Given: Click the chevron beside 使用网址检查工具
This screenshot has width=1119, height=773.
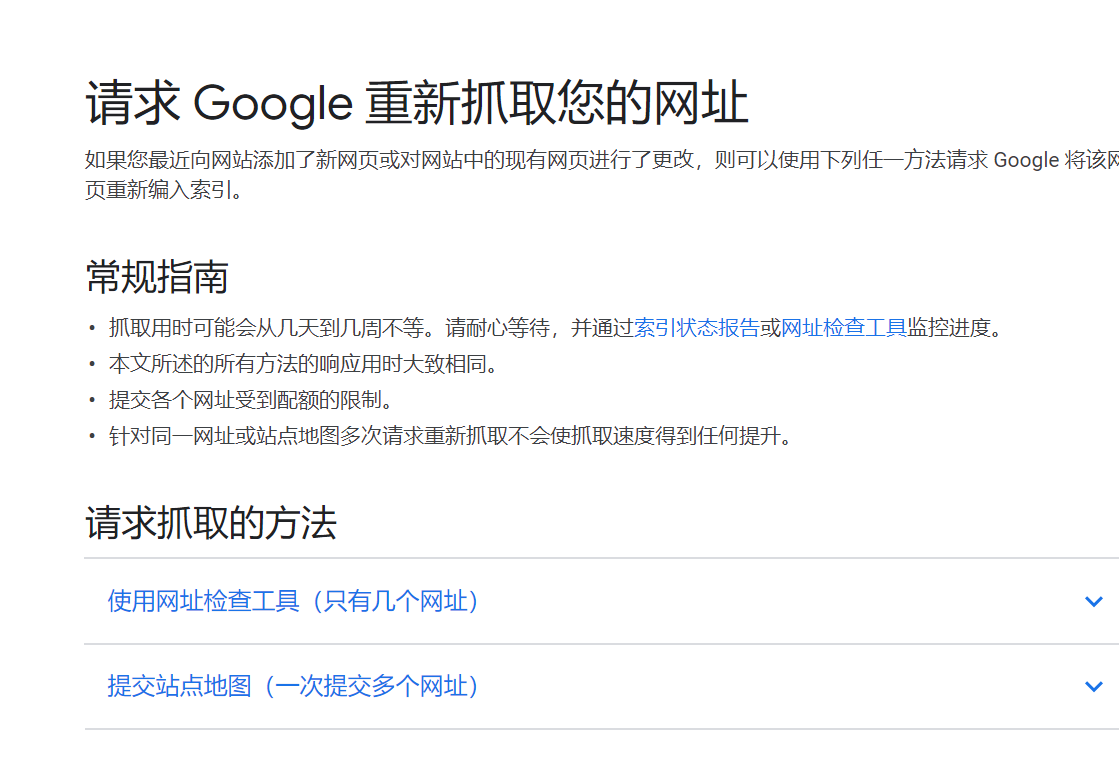Looking at the screenshot, I should click(1093, 602).
